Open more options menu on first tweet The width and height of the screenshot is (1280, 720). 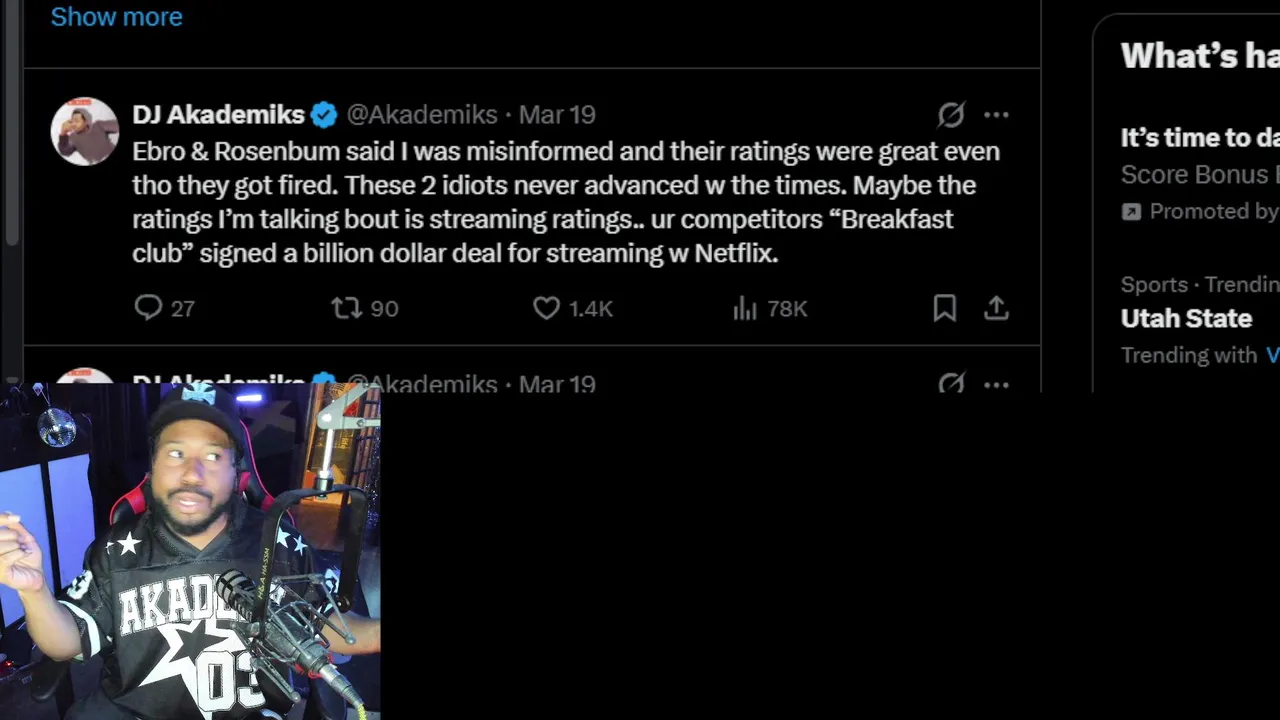click(996, 115)
